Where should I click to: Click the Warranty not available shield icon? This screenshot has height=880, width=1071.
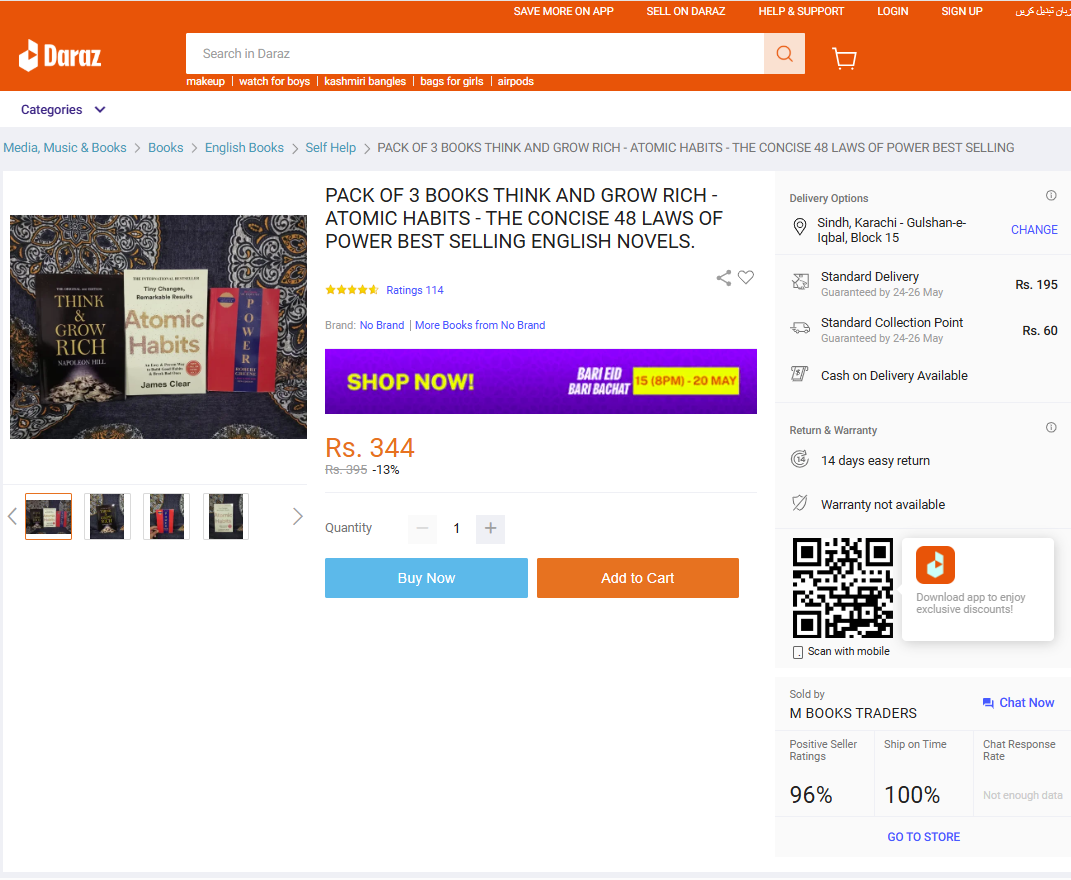click(799, 503)
